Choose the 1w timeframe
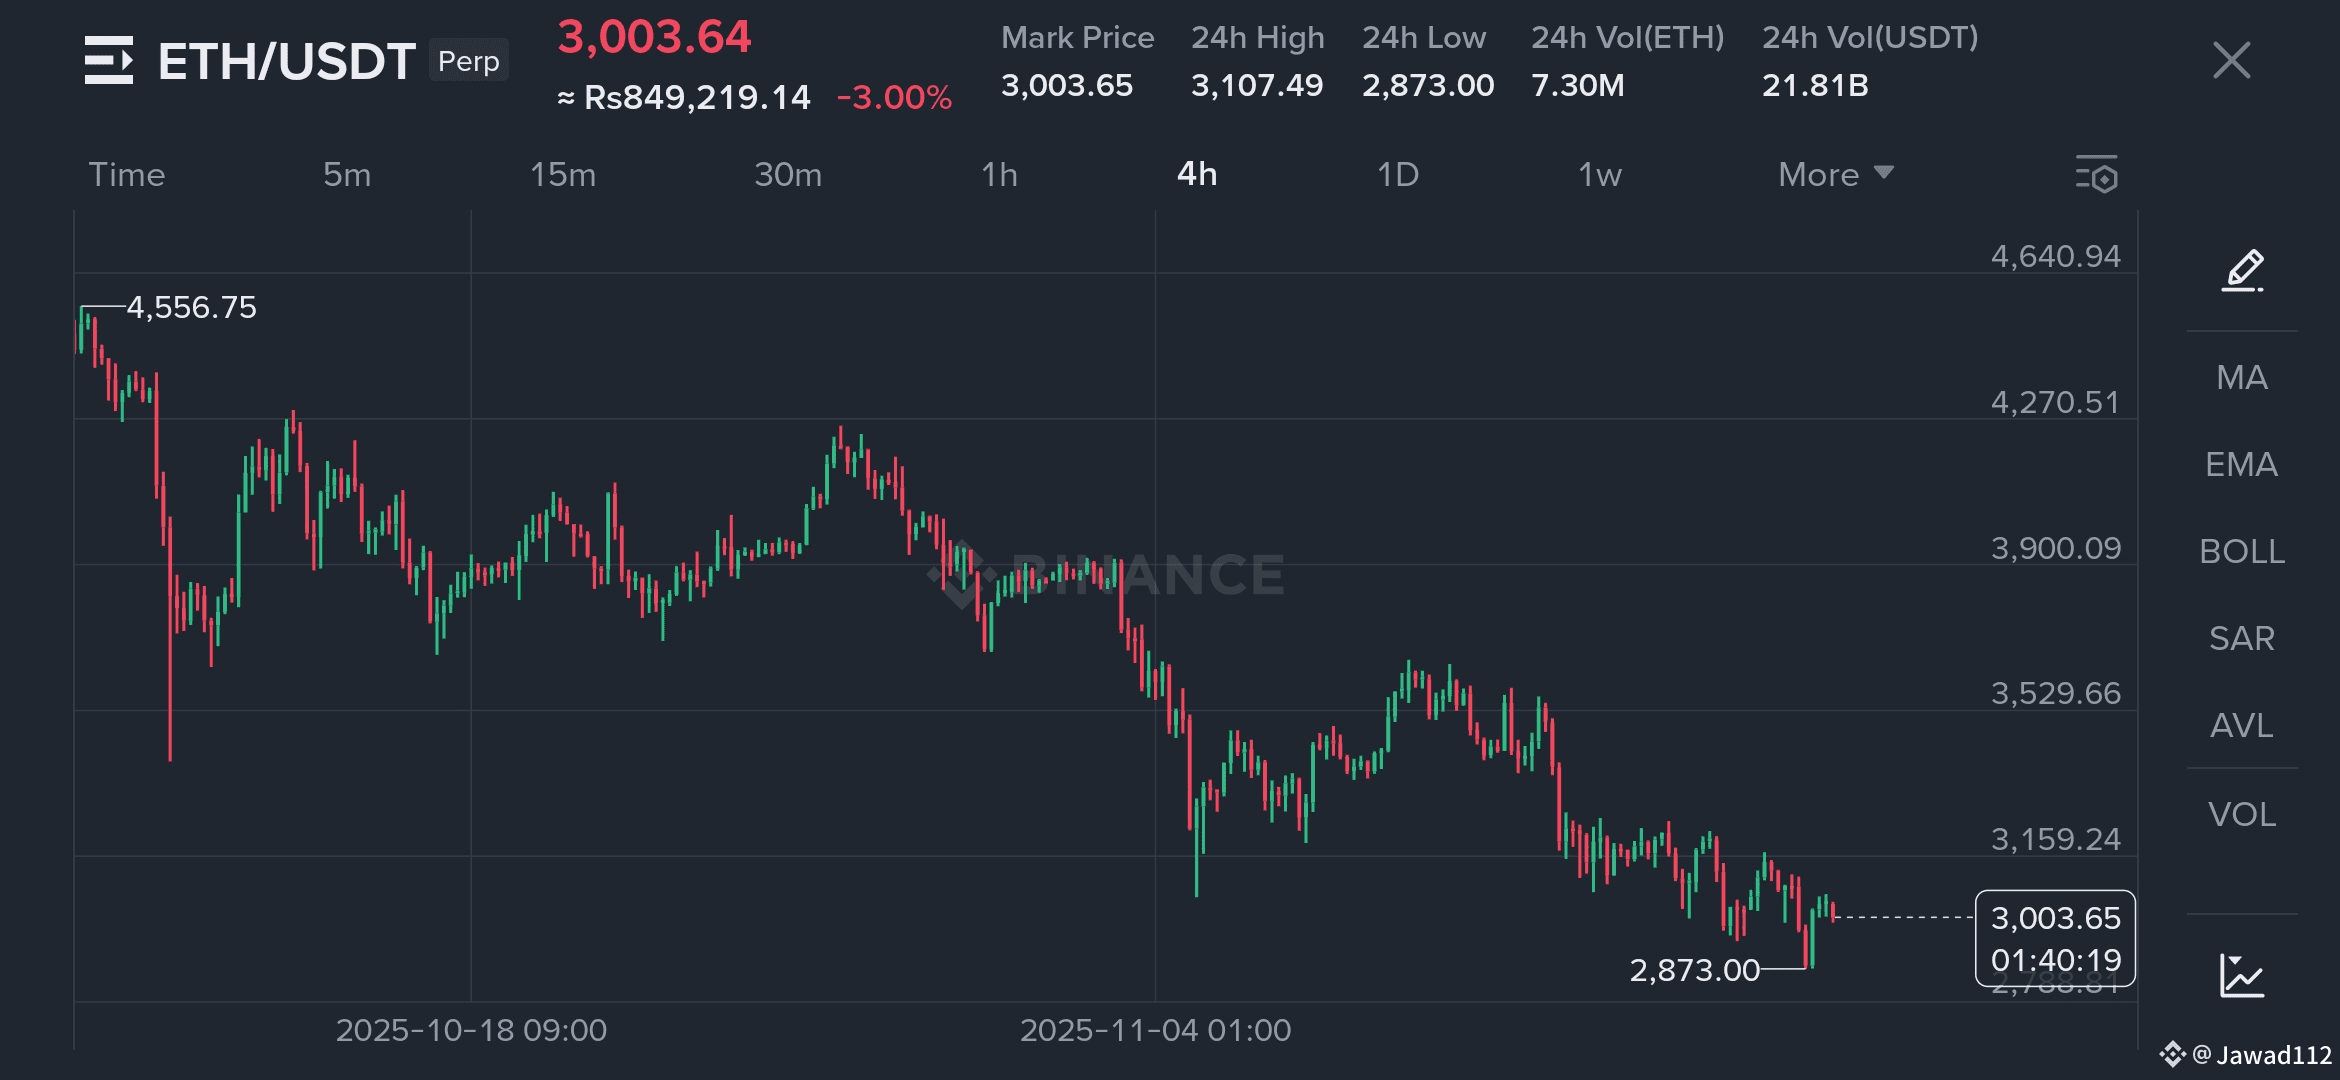Screen dimensions: 2340x1080 coord(1600,175)
